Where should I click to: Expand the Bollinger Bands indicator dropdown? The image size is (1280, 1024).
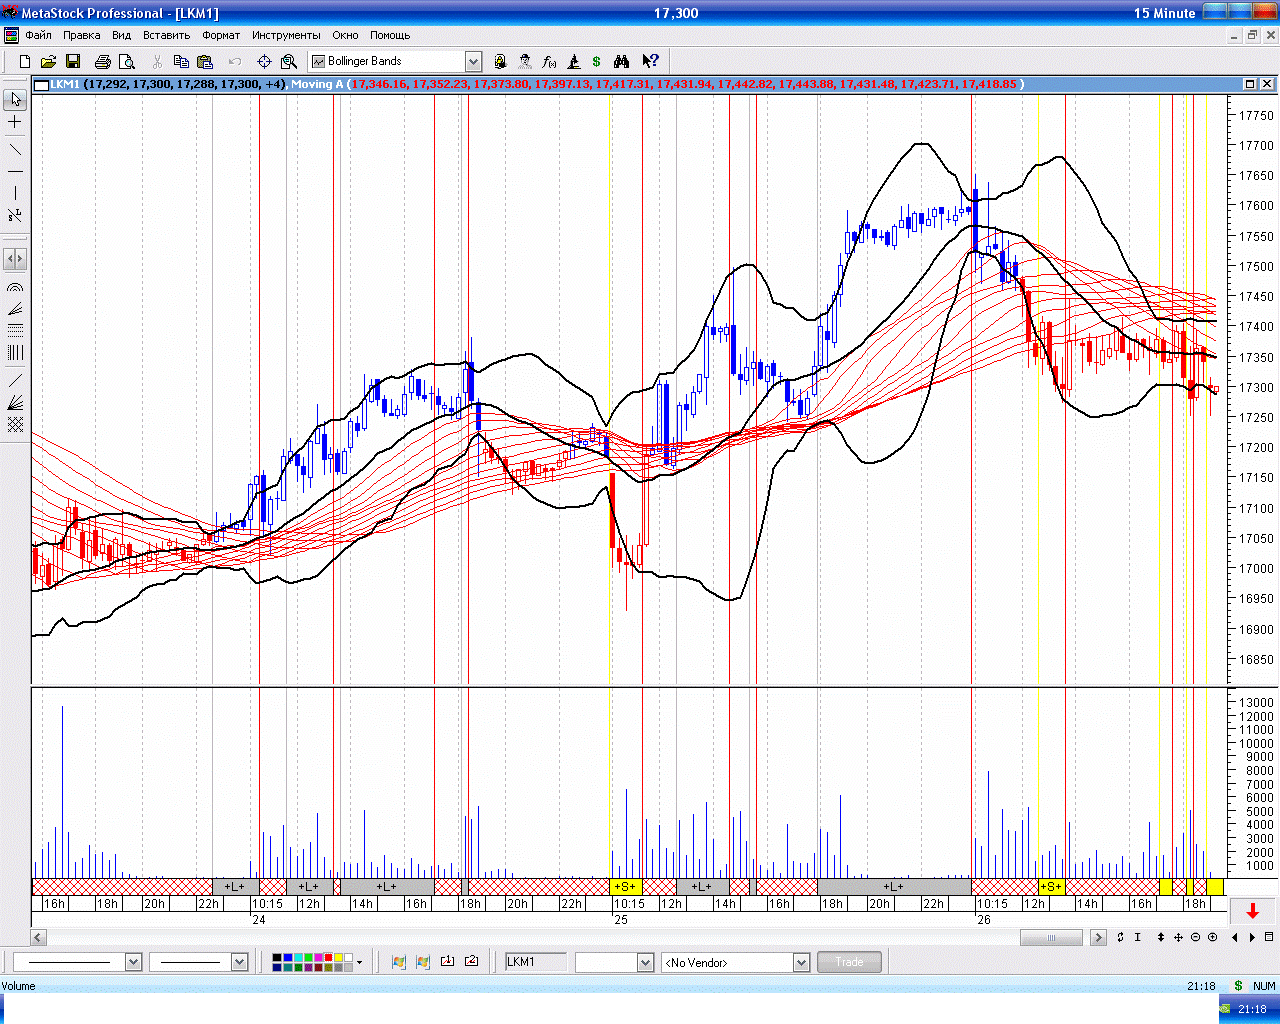click(x=474, y=62)
